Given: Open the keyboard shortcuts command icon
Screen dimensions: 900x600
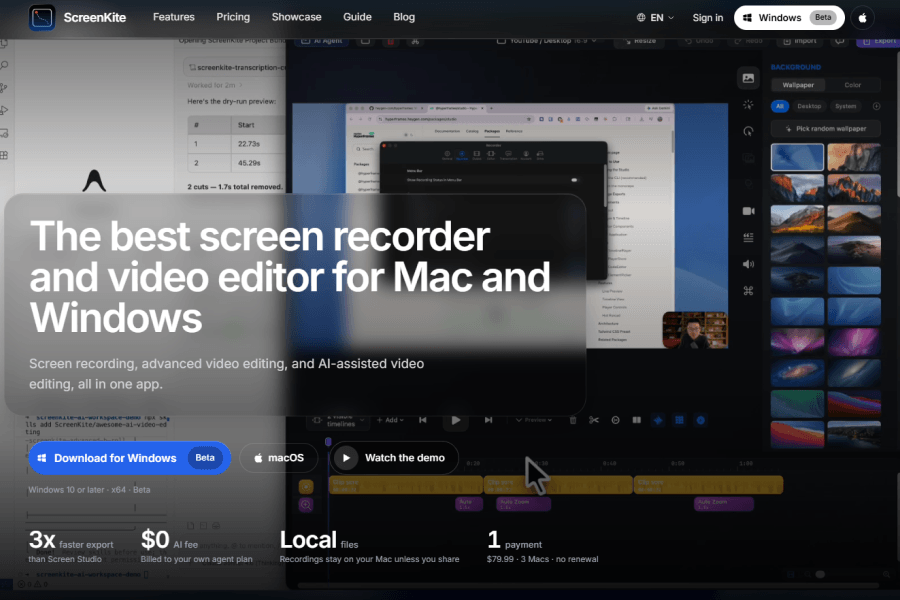Looking at the screenshot, I should tap(748, 291).
